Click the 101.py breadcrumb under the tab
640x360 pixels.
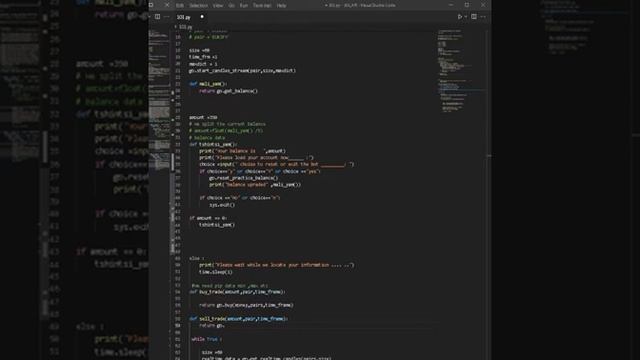coord(185,27)
